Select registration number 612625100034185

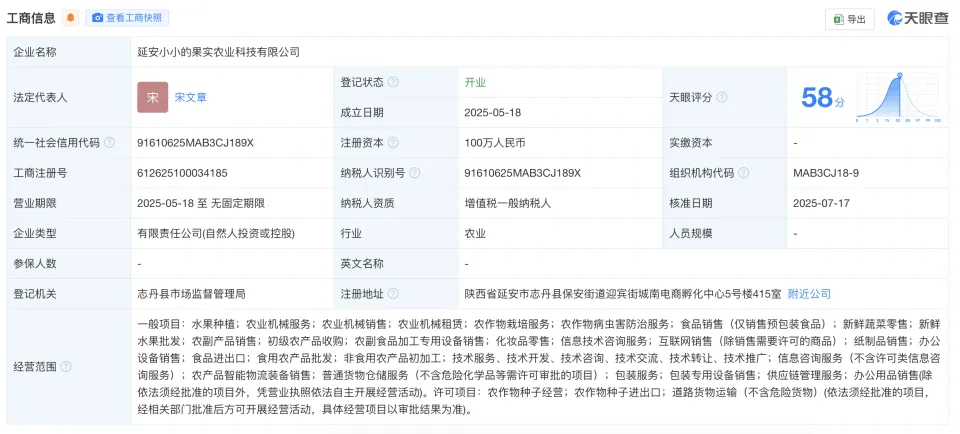pos(182,173)
